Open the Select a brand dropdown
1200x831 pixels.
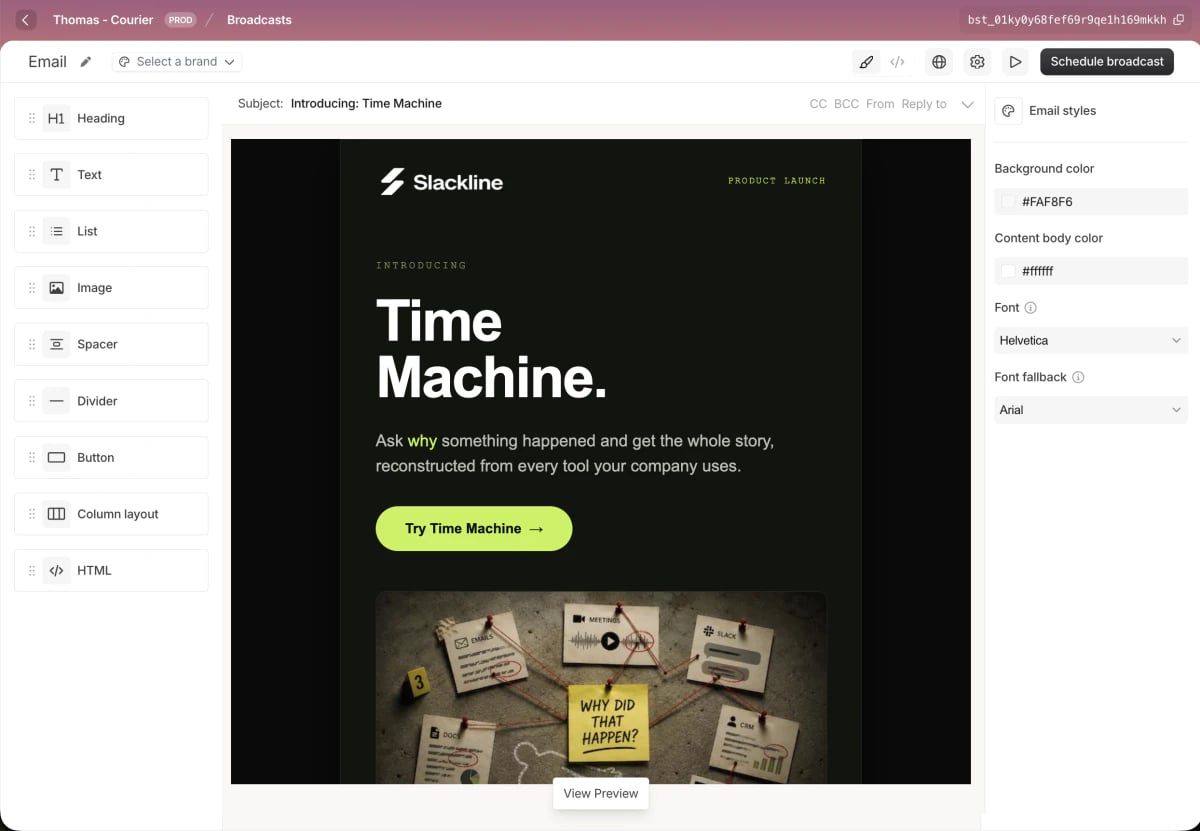point(177,62)
